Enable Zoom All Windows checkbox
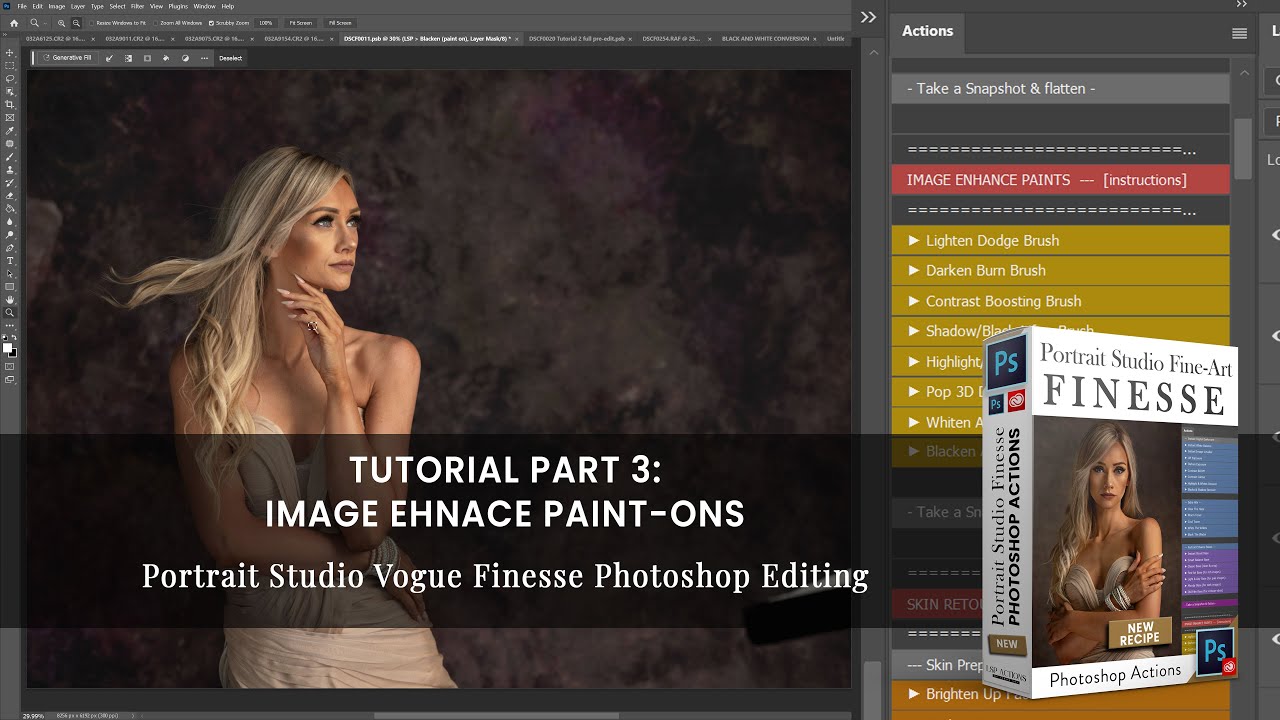Screen dimensions: 1280x720 [x=155, y=23]
